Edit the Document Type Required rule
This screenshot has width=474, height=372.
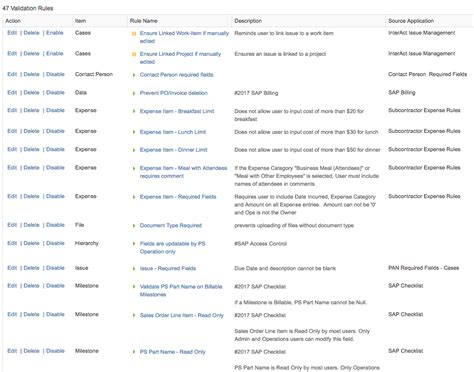[12, 225]
